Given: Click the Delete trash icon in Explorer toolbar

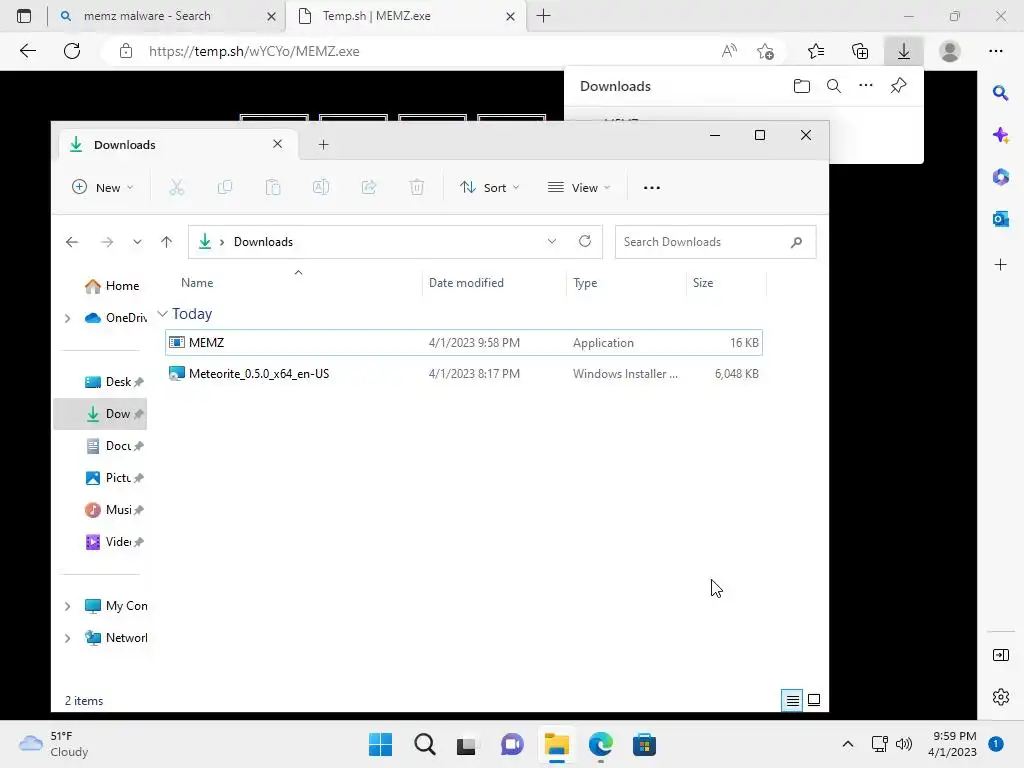Looking at the screenshot, I should point(417,187).
